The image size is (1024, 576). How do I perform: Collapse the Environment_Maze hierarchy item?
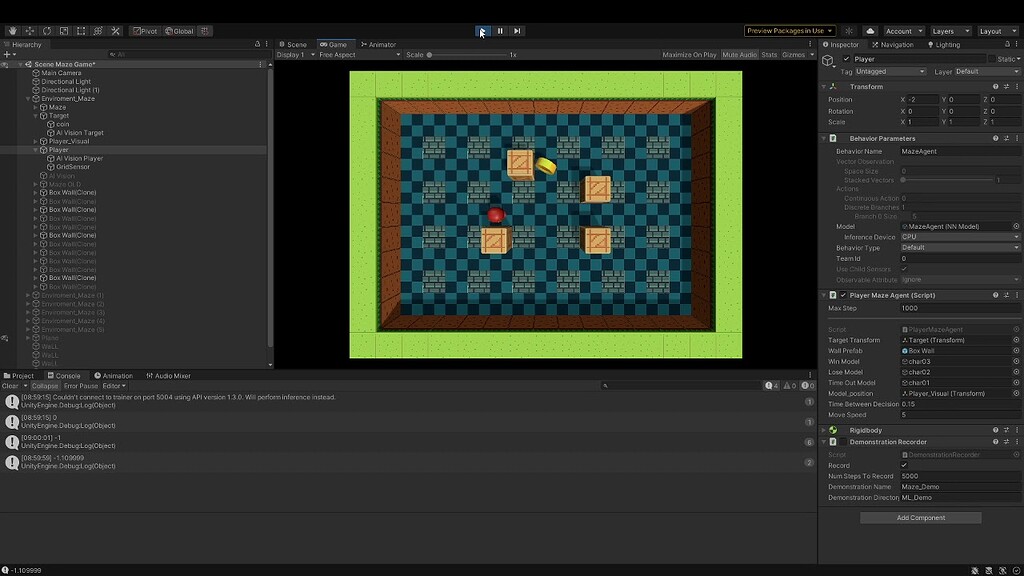tap(27, 98)
